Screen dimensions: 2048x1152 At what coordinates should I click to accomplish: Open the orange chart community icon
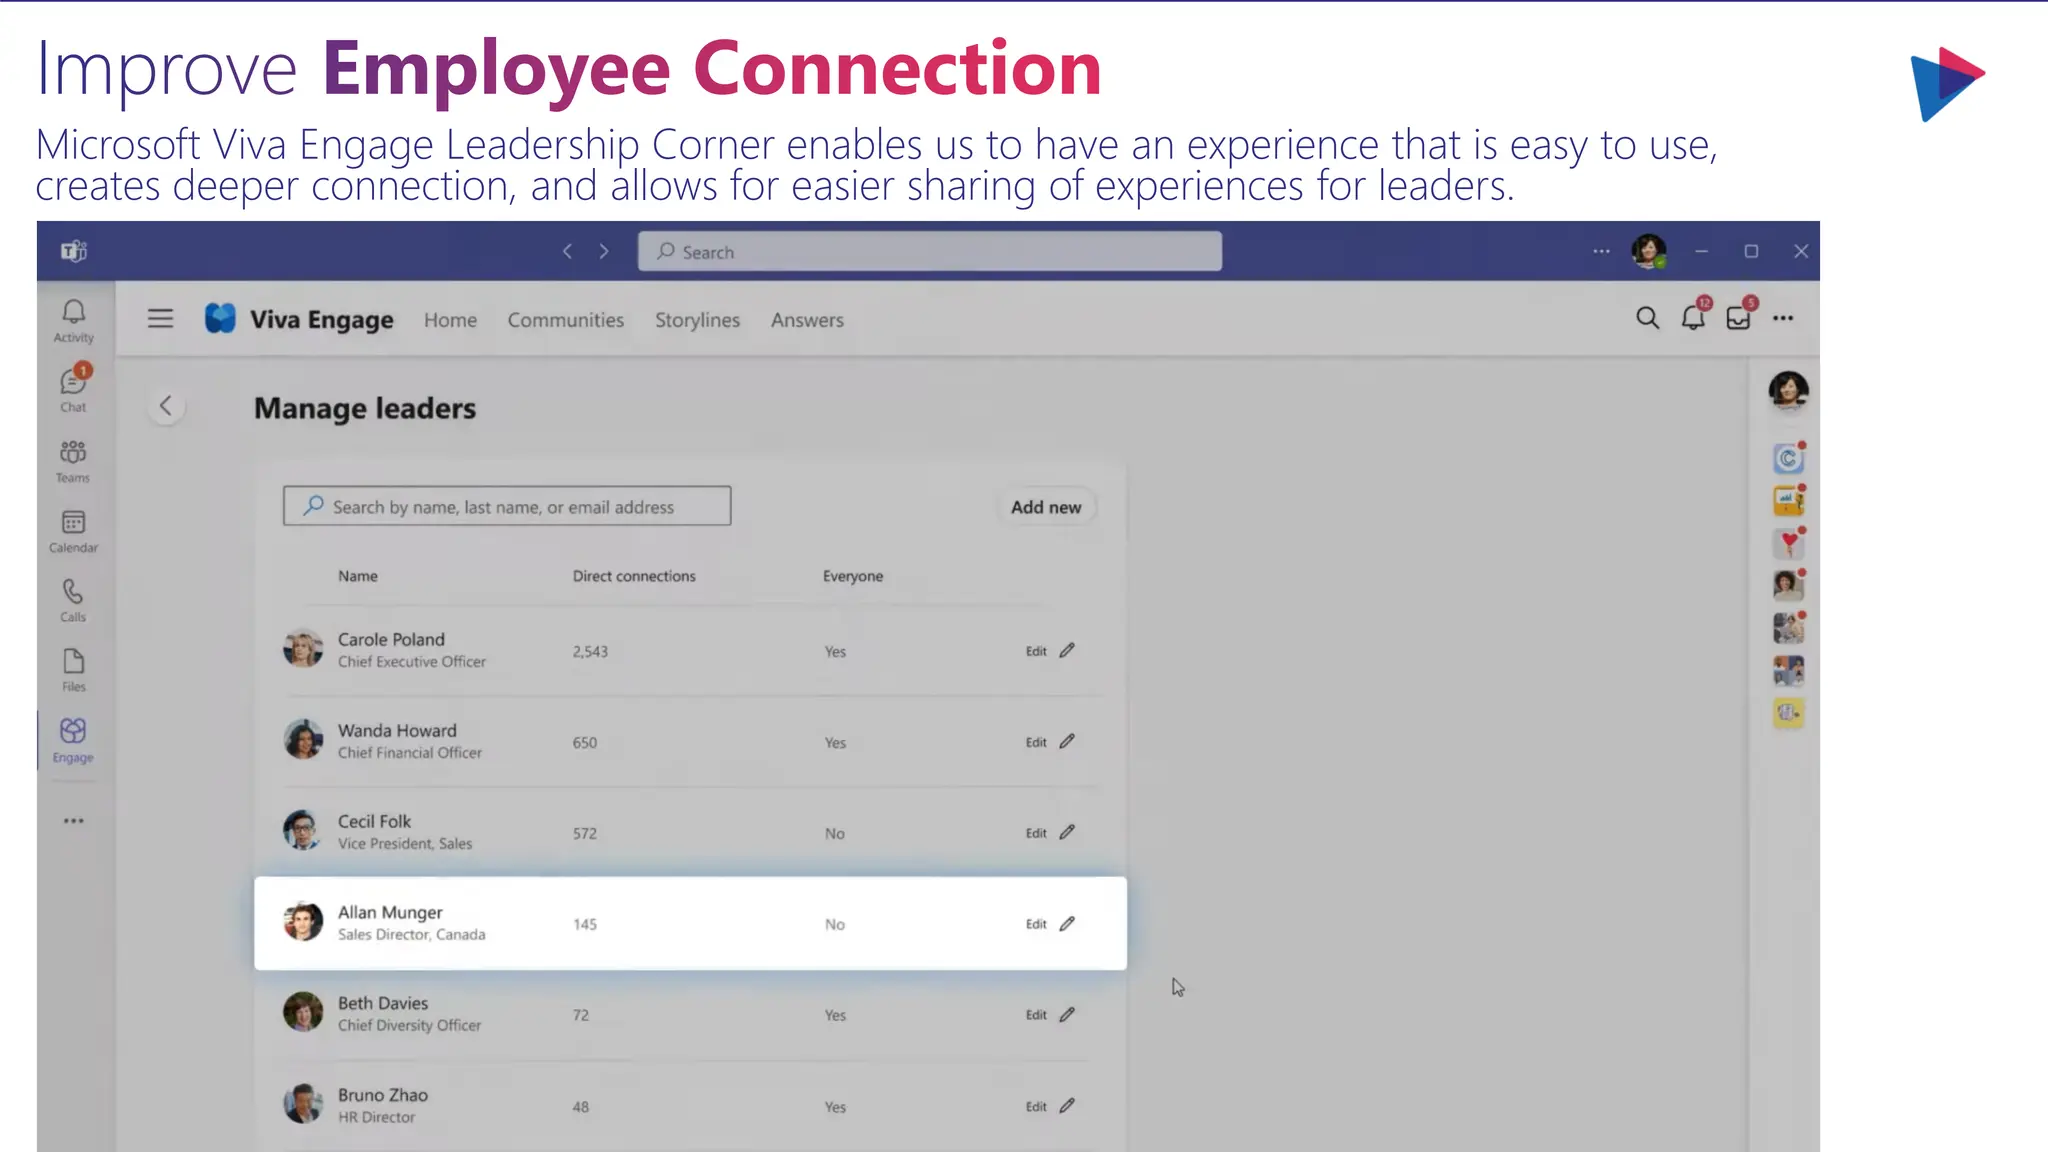pyautogui.click(x=1788, y=501)
